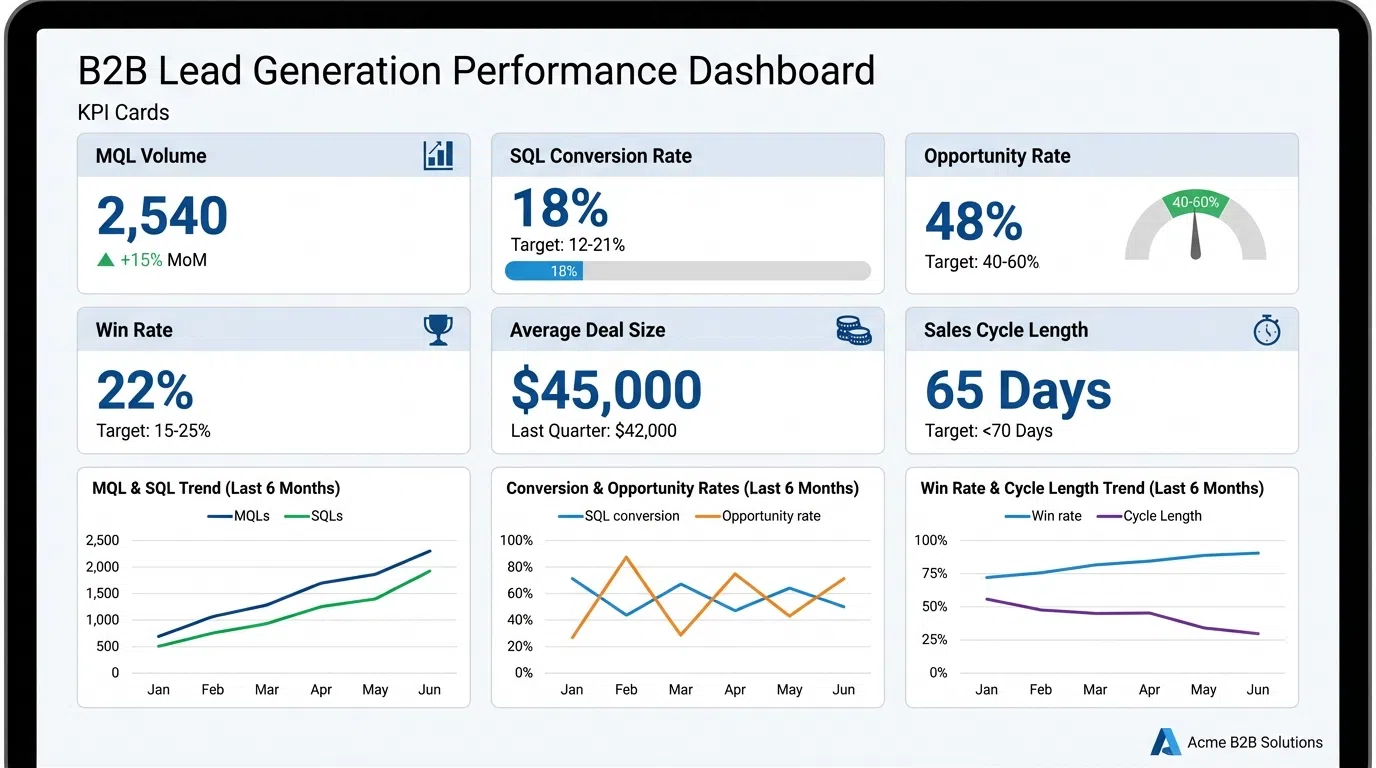Toggle the MQLs series in the trend legend
Screen dimensions: 1376x768
coord(238,515)
